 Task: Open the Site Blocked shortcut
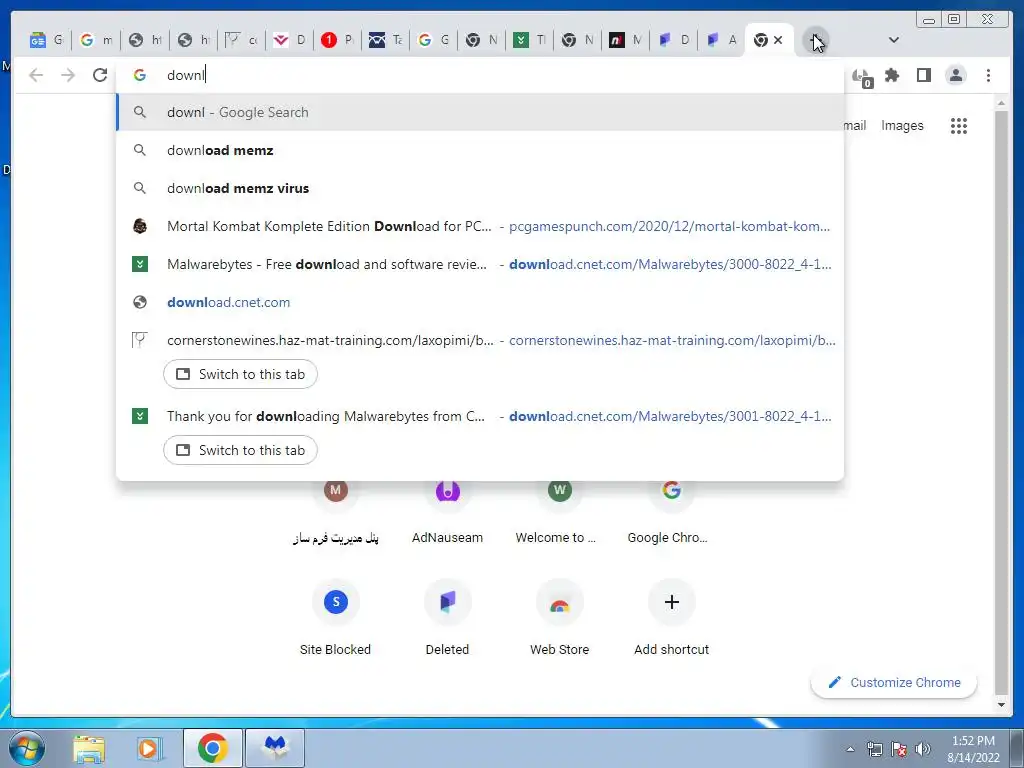[335, 617]
